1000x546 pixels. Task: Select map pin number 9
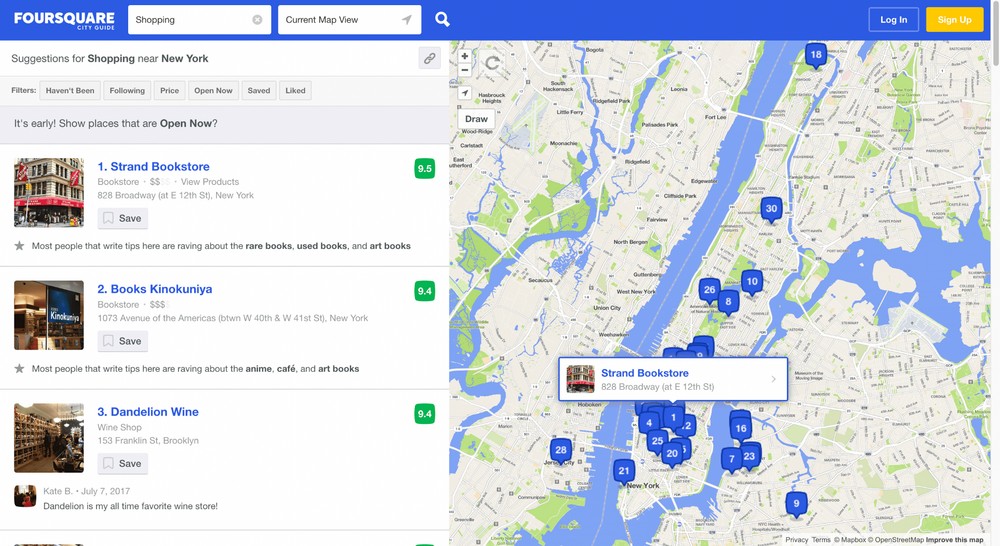(796, 505)
